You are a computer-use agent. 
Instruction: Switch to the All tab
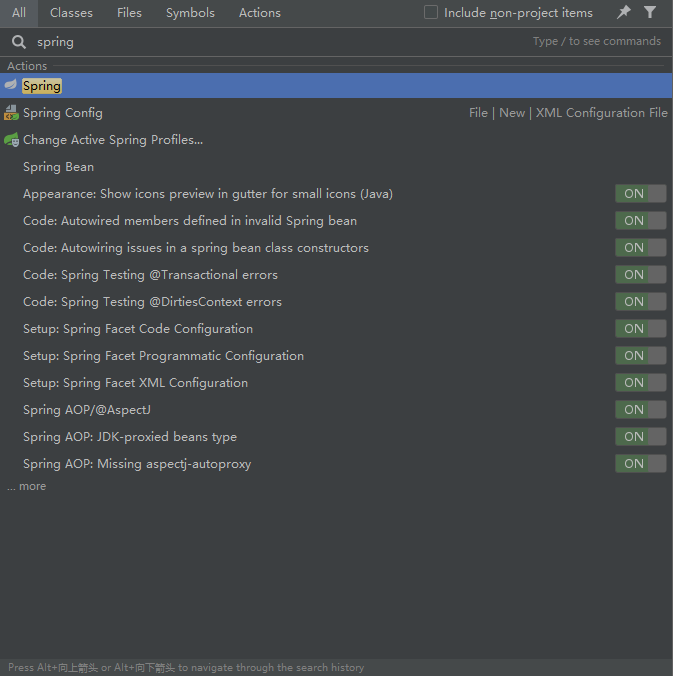[x=19, y=13]
